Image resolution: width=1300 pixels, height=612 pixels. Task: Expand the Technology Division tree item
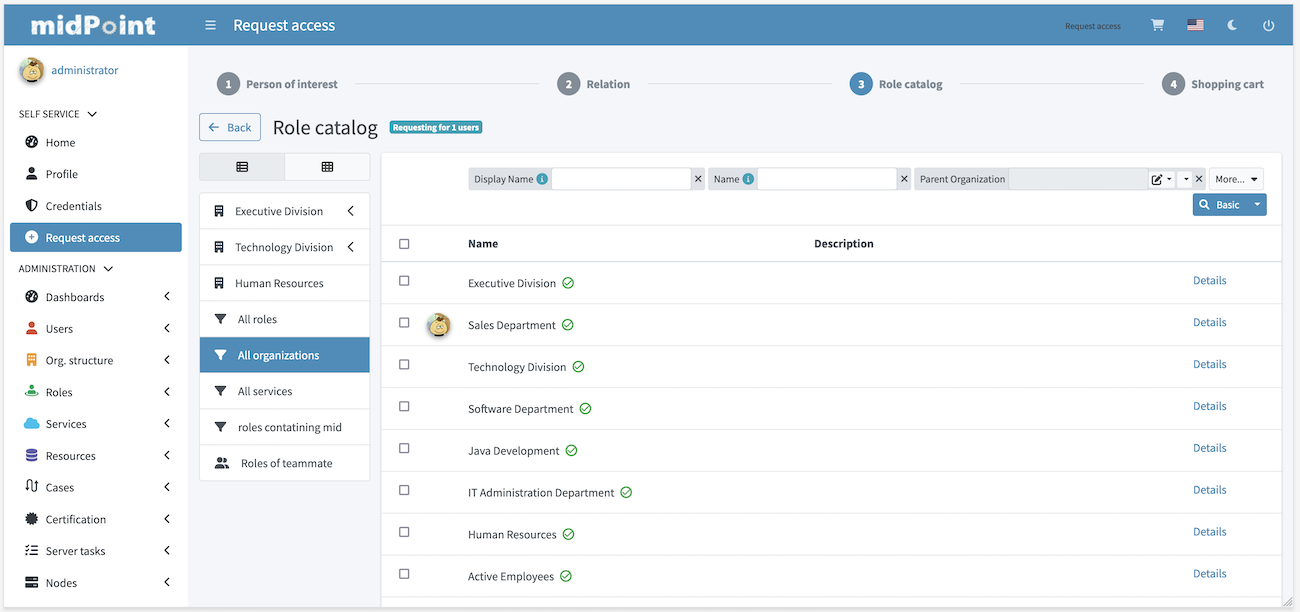coord(352,246)
